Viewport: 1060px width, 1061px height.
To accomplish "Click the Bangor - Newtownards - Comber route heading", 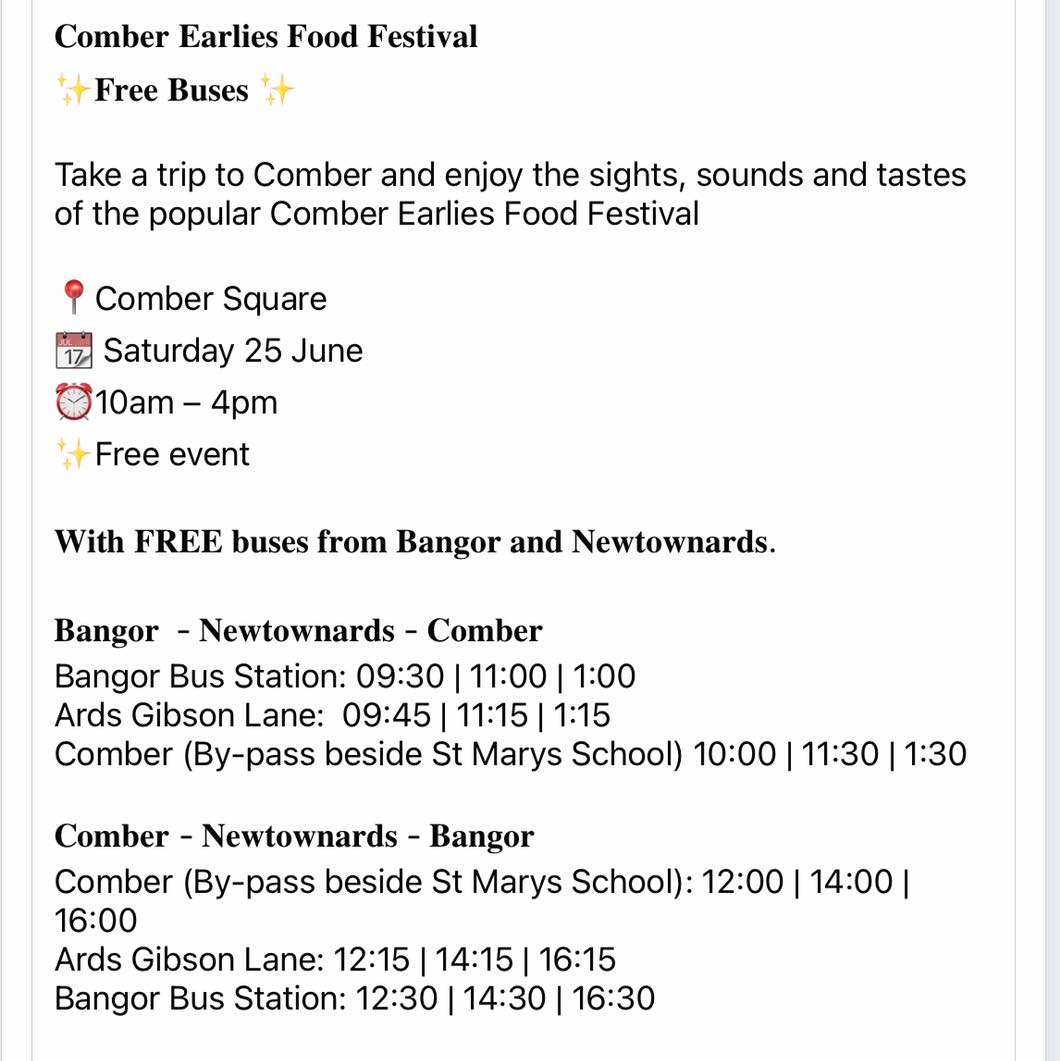I will 298,631.
